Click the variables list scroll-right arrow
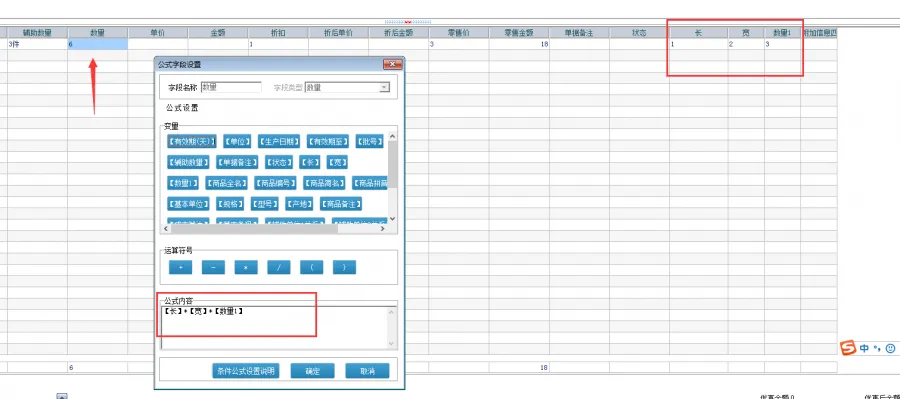 [x=383, y=228]
